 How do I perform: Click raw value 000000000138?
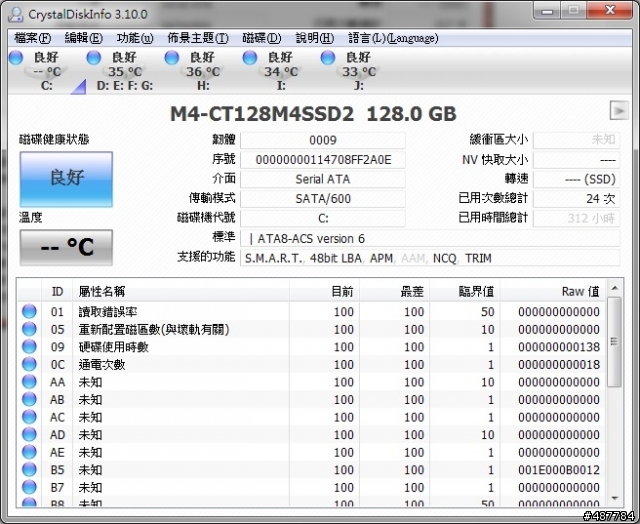[x=559, y=347]
